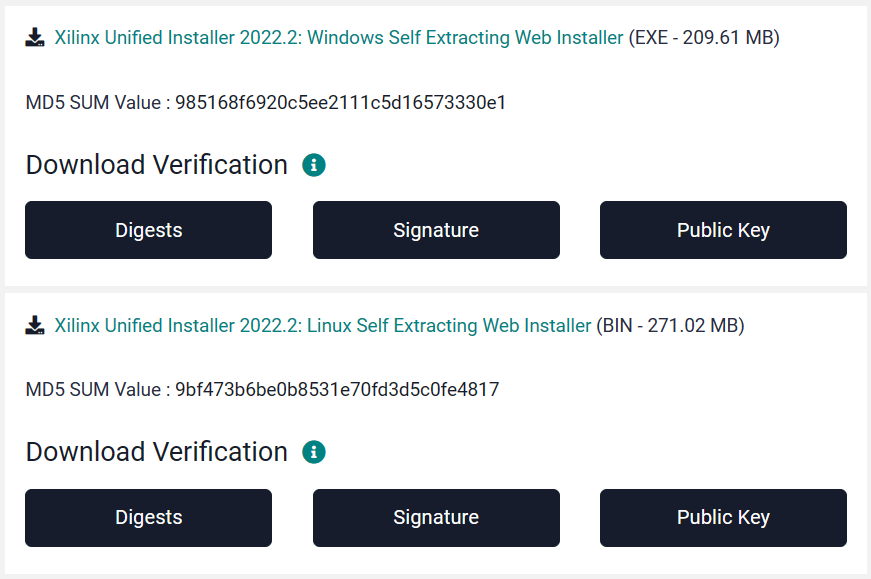Click the MD5 SUM Value label for Windows

tap(100, 102)
